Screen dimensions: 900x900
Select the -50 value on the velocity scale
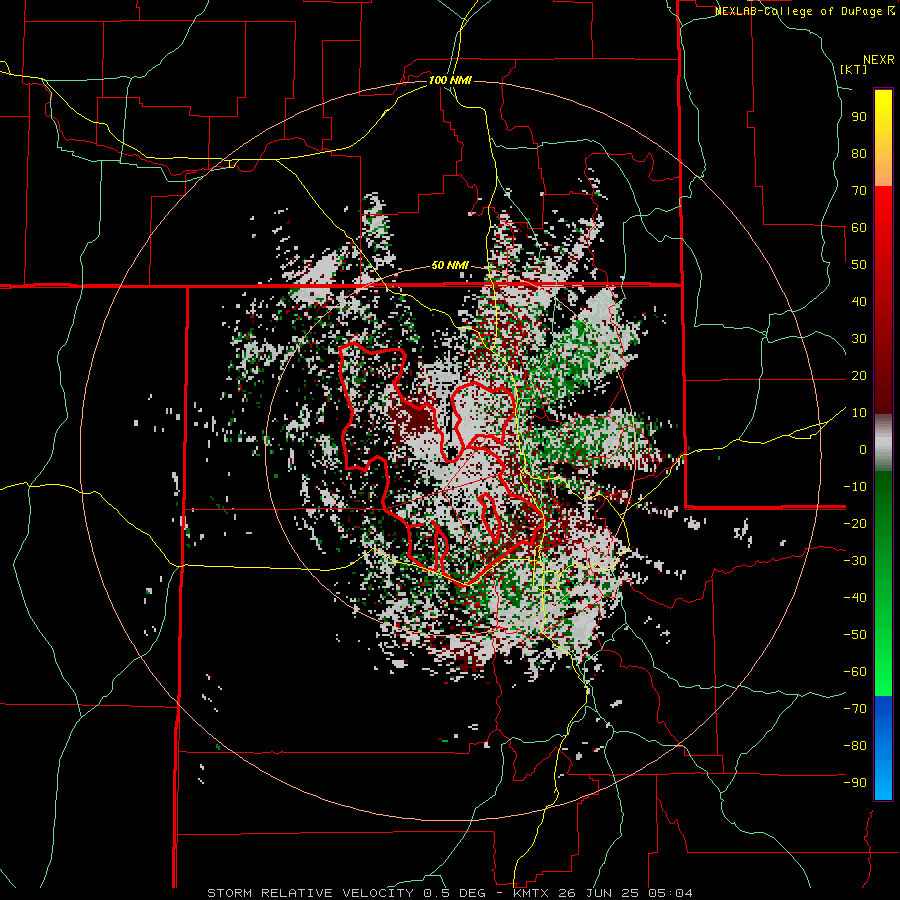point(855,635)
